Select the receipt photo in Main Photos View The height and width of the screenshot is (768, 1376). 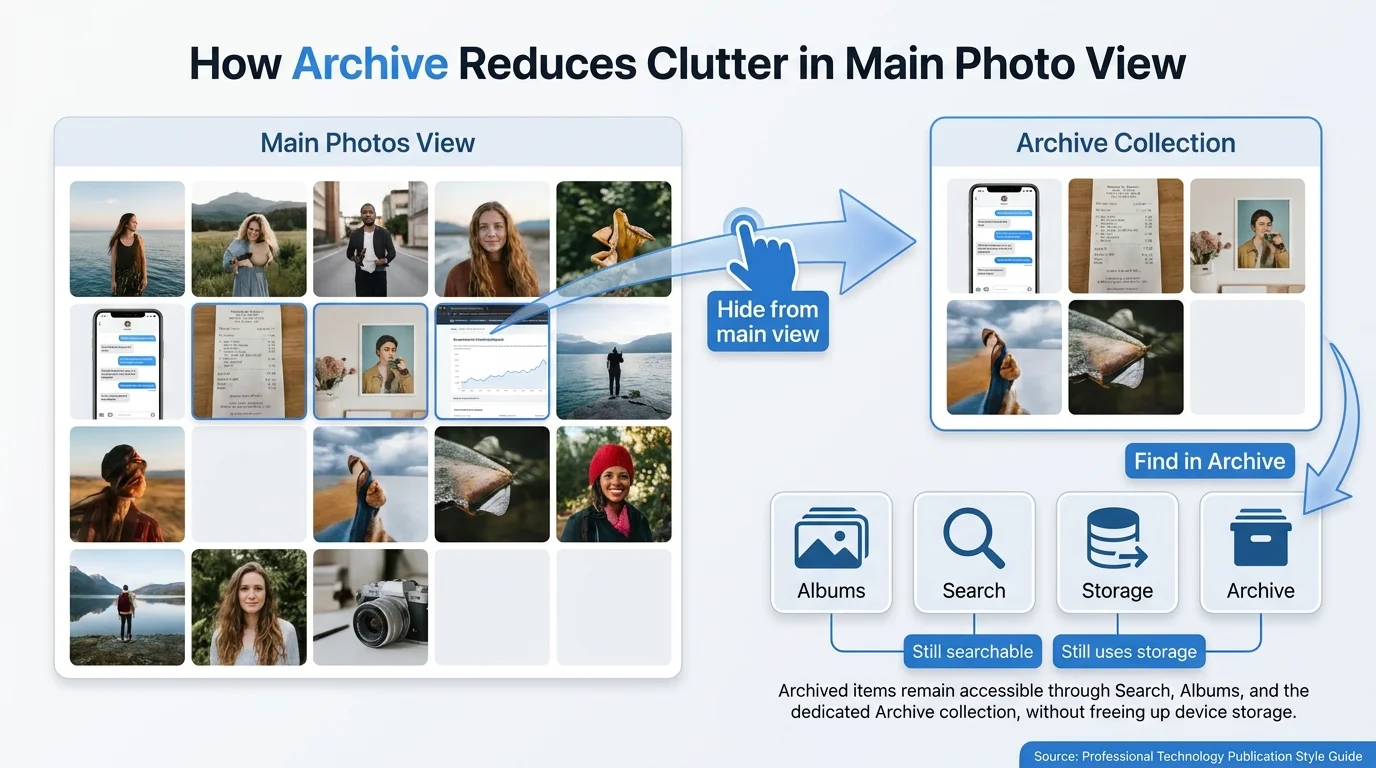point(249,361)
